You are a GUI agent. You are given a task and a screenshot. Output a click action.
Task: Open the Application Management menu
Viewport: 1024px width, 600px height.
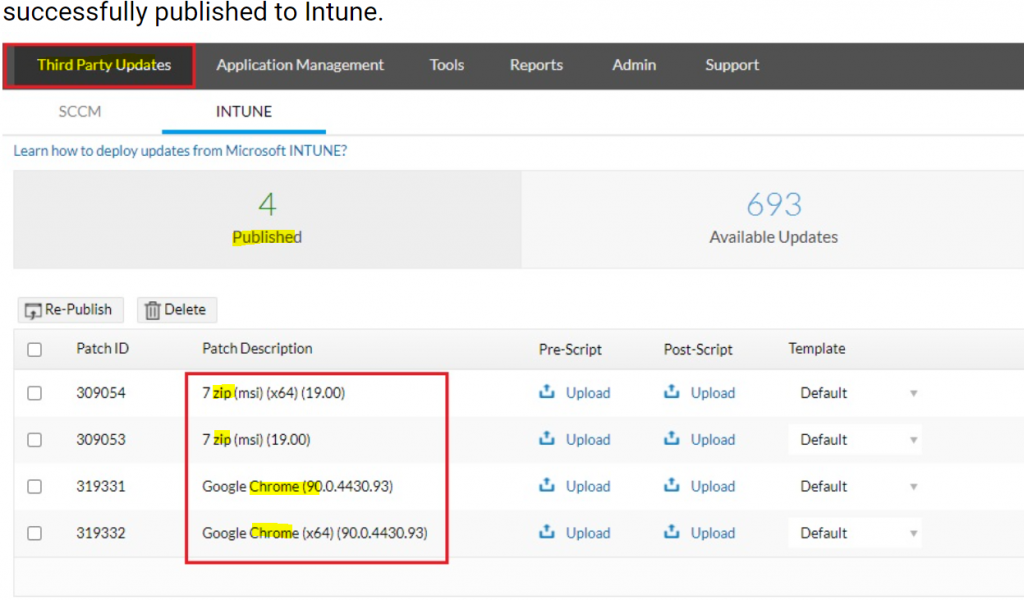click(300, 65)
